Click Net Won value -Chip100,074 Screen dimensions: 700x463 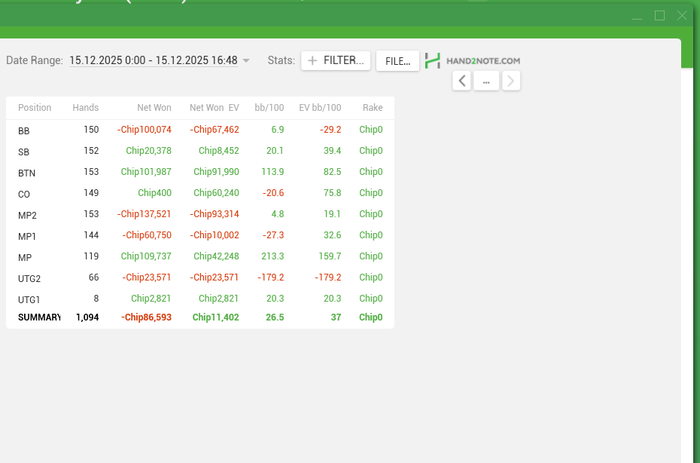pos(144,129)
